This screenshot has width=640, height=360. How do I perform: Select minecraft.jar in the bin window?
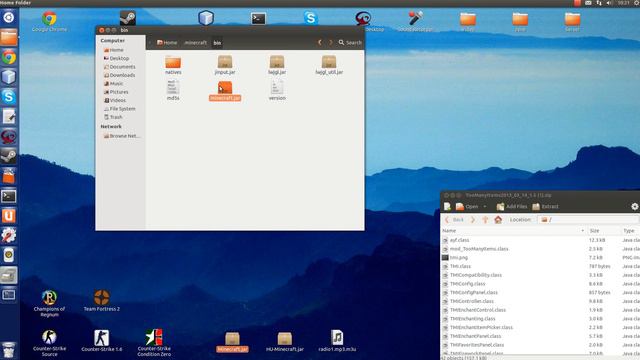225,91
